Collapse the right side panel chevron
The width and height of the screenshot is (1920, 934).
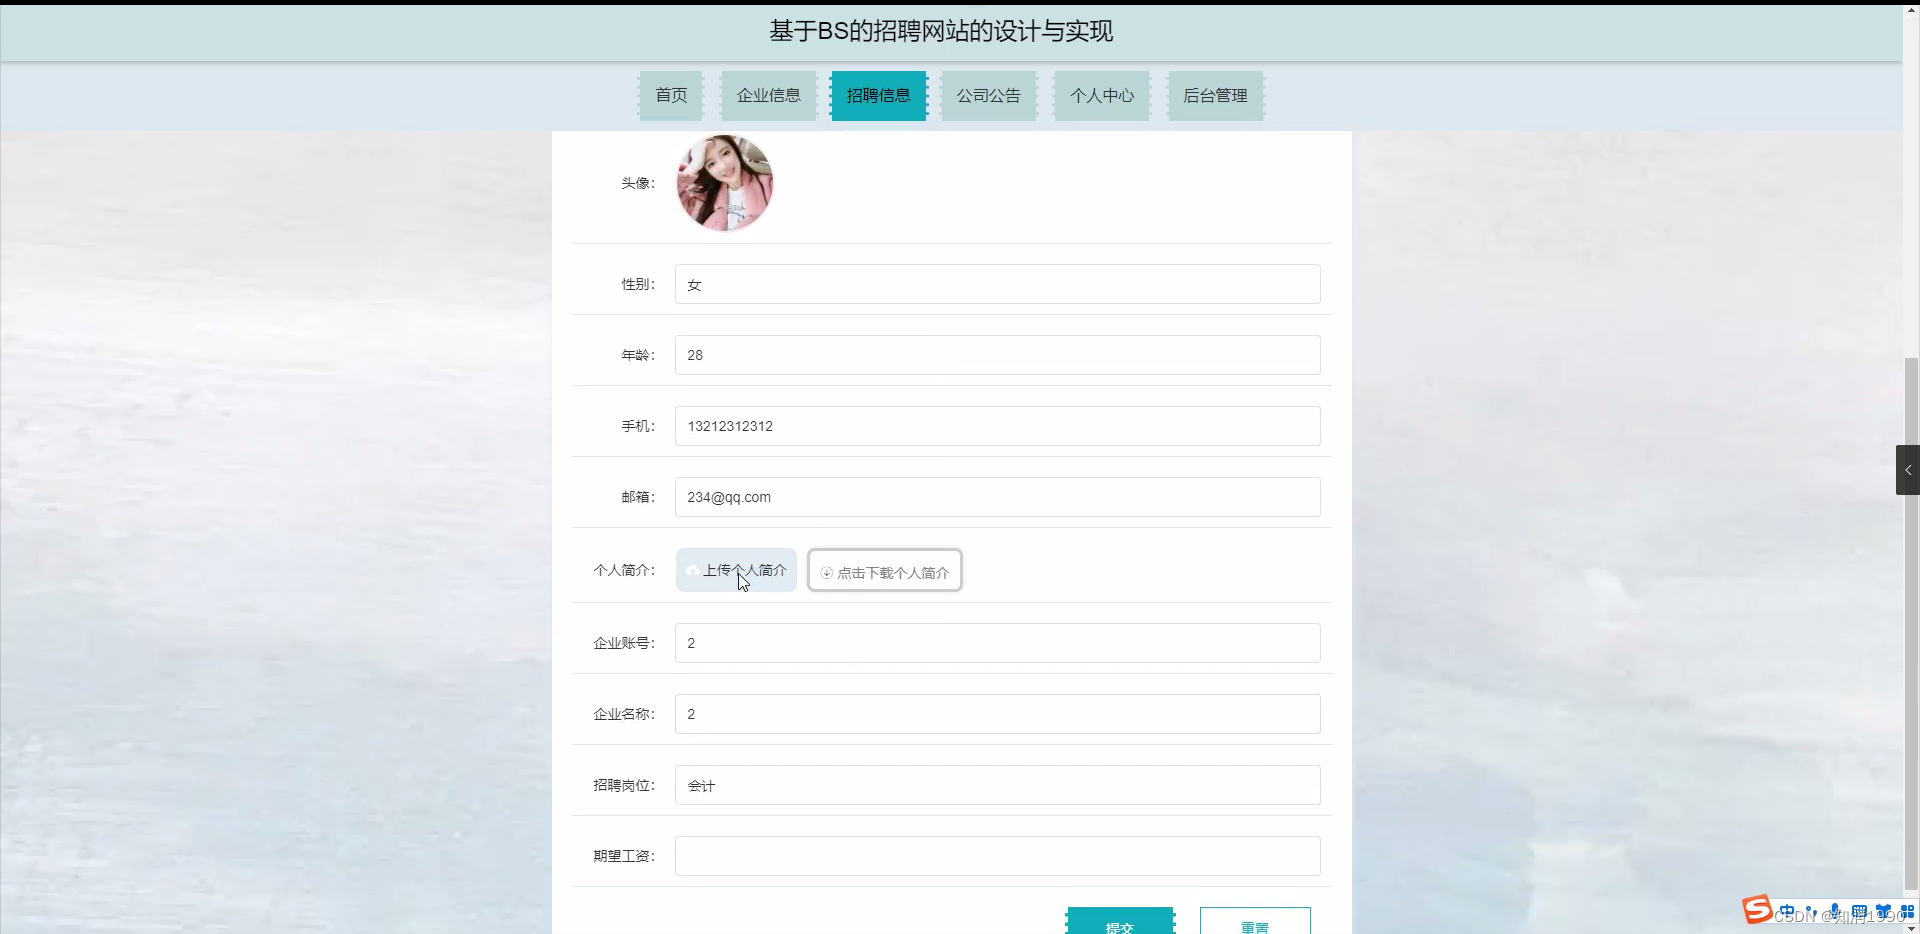pos(1908,470)
